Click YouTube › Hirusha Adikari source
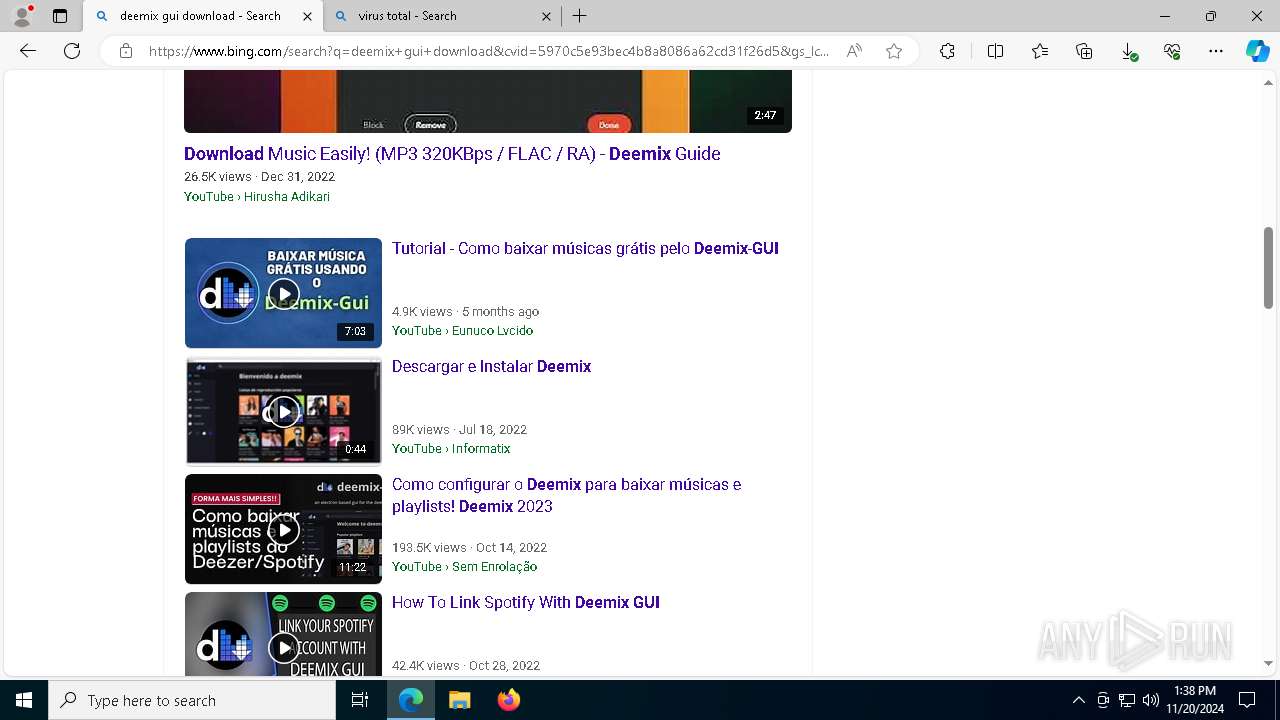The height and width of the screenshot is (720, 1280). pos(257,197)
